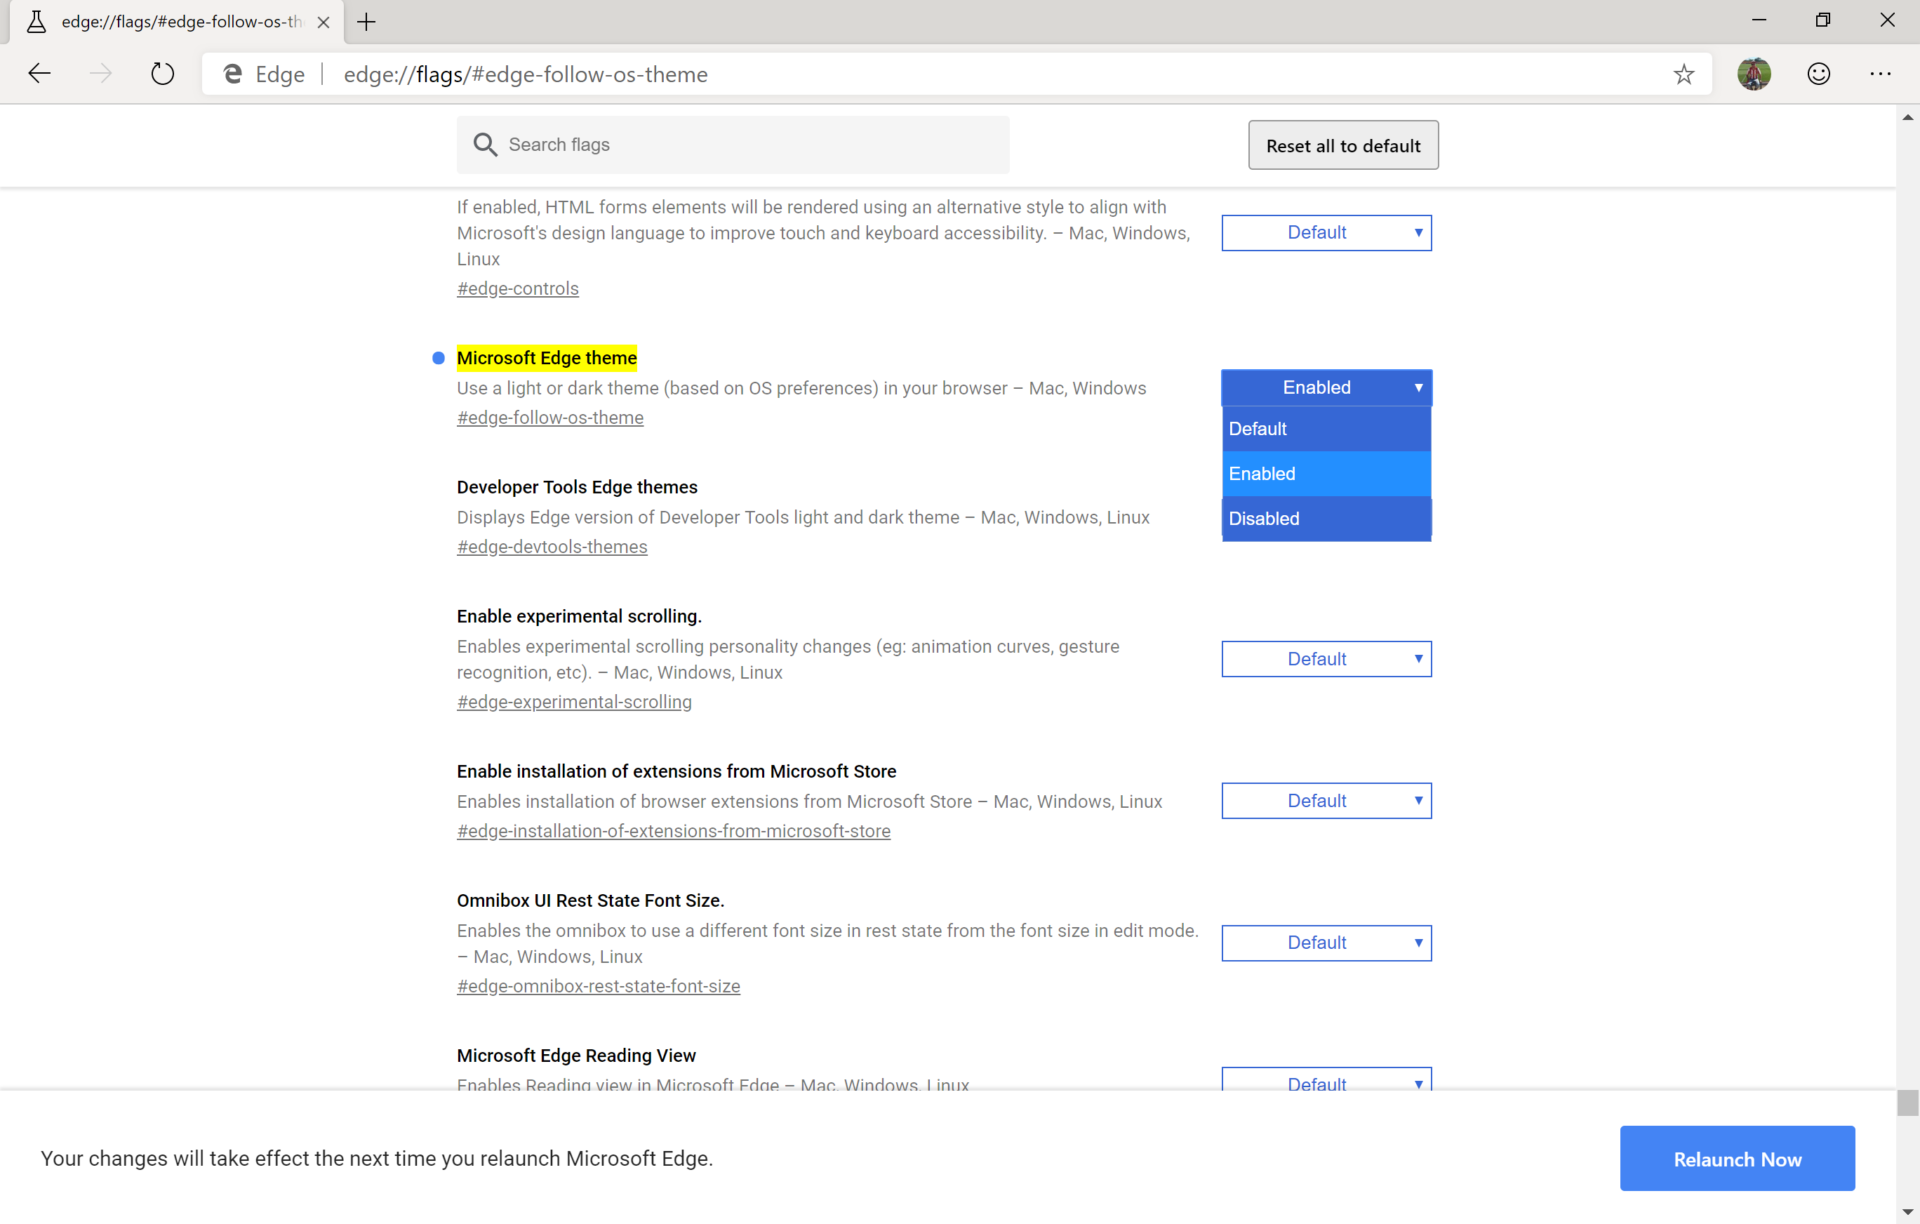Viewport: 1920px width, 1224px height.
Task: Click Enable installation of extensions heading
Action: coord(677,771)
